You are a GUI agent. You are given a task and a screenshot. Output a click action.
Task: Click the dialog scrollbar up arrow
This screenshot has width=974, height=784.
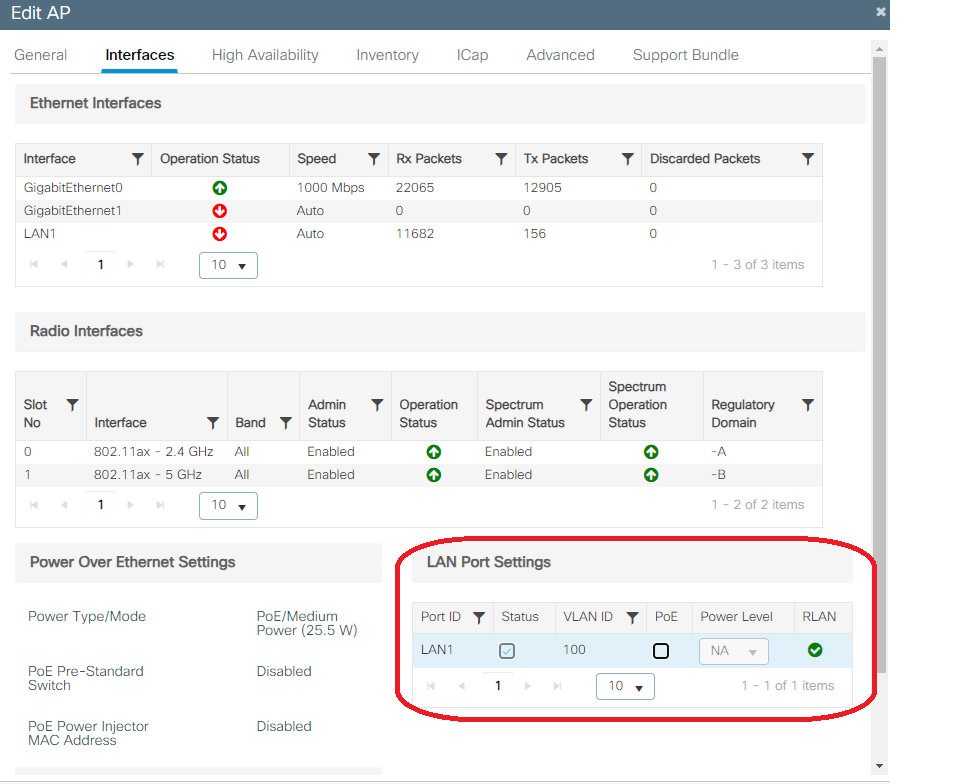click(879, 48)
